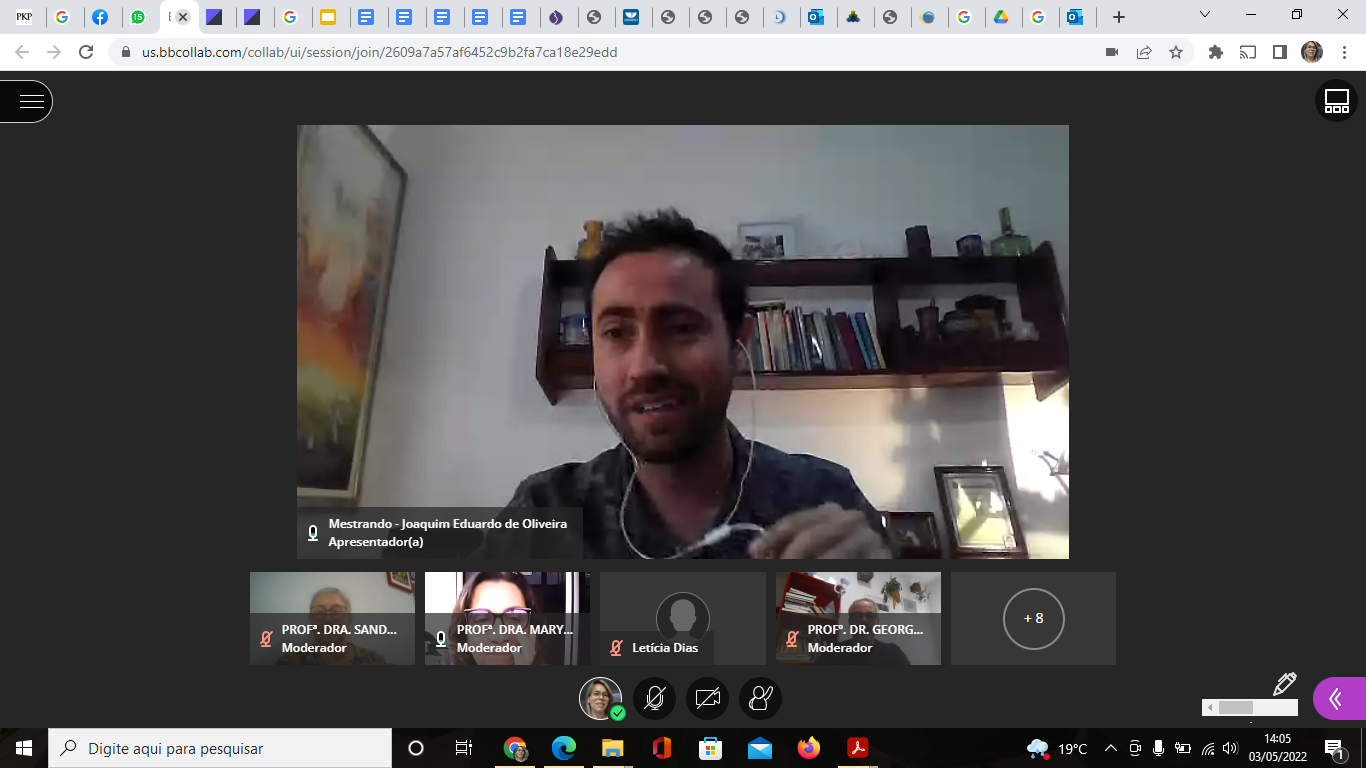Screen dimensions: 1366x768
Task: Open tab search dropdown arrow
Action: (x=1205, y=15)
